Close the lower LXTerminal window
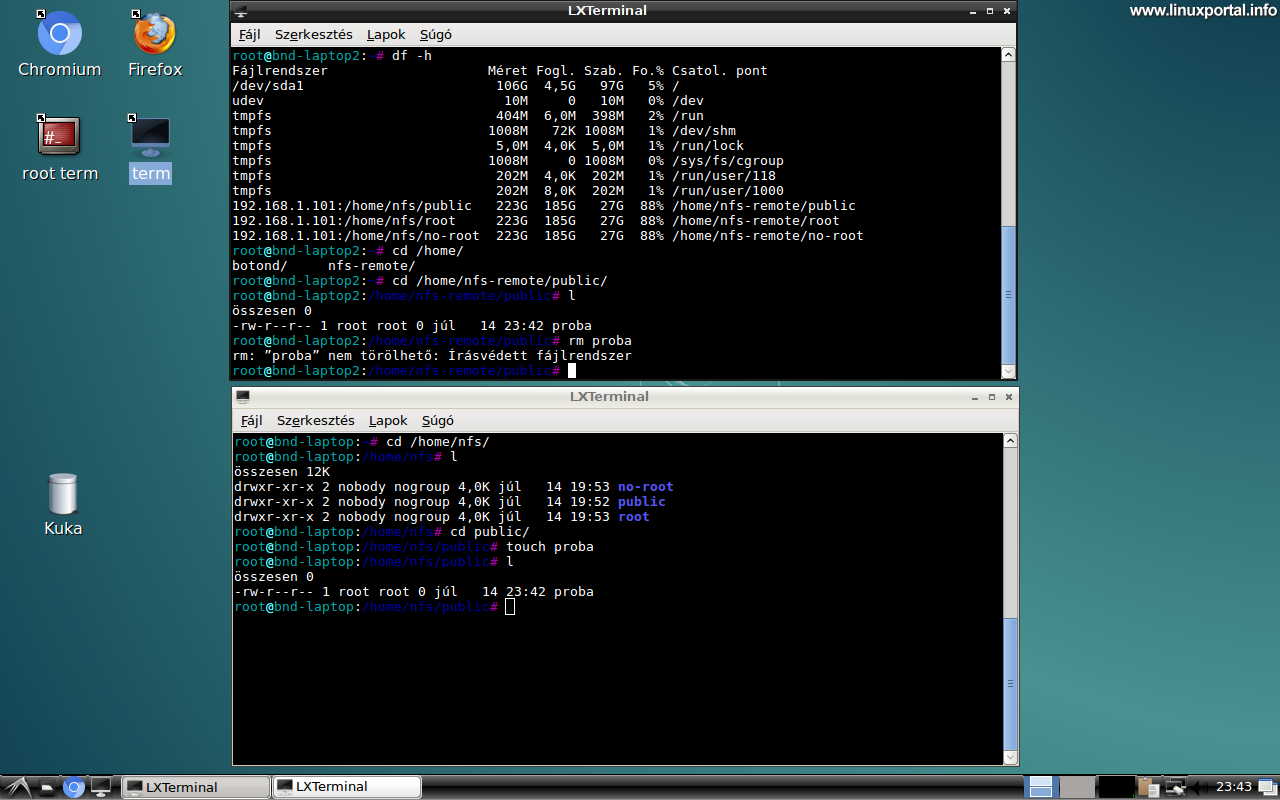This screenshot has height=800, width=1280. click(x=1009, y=397)
